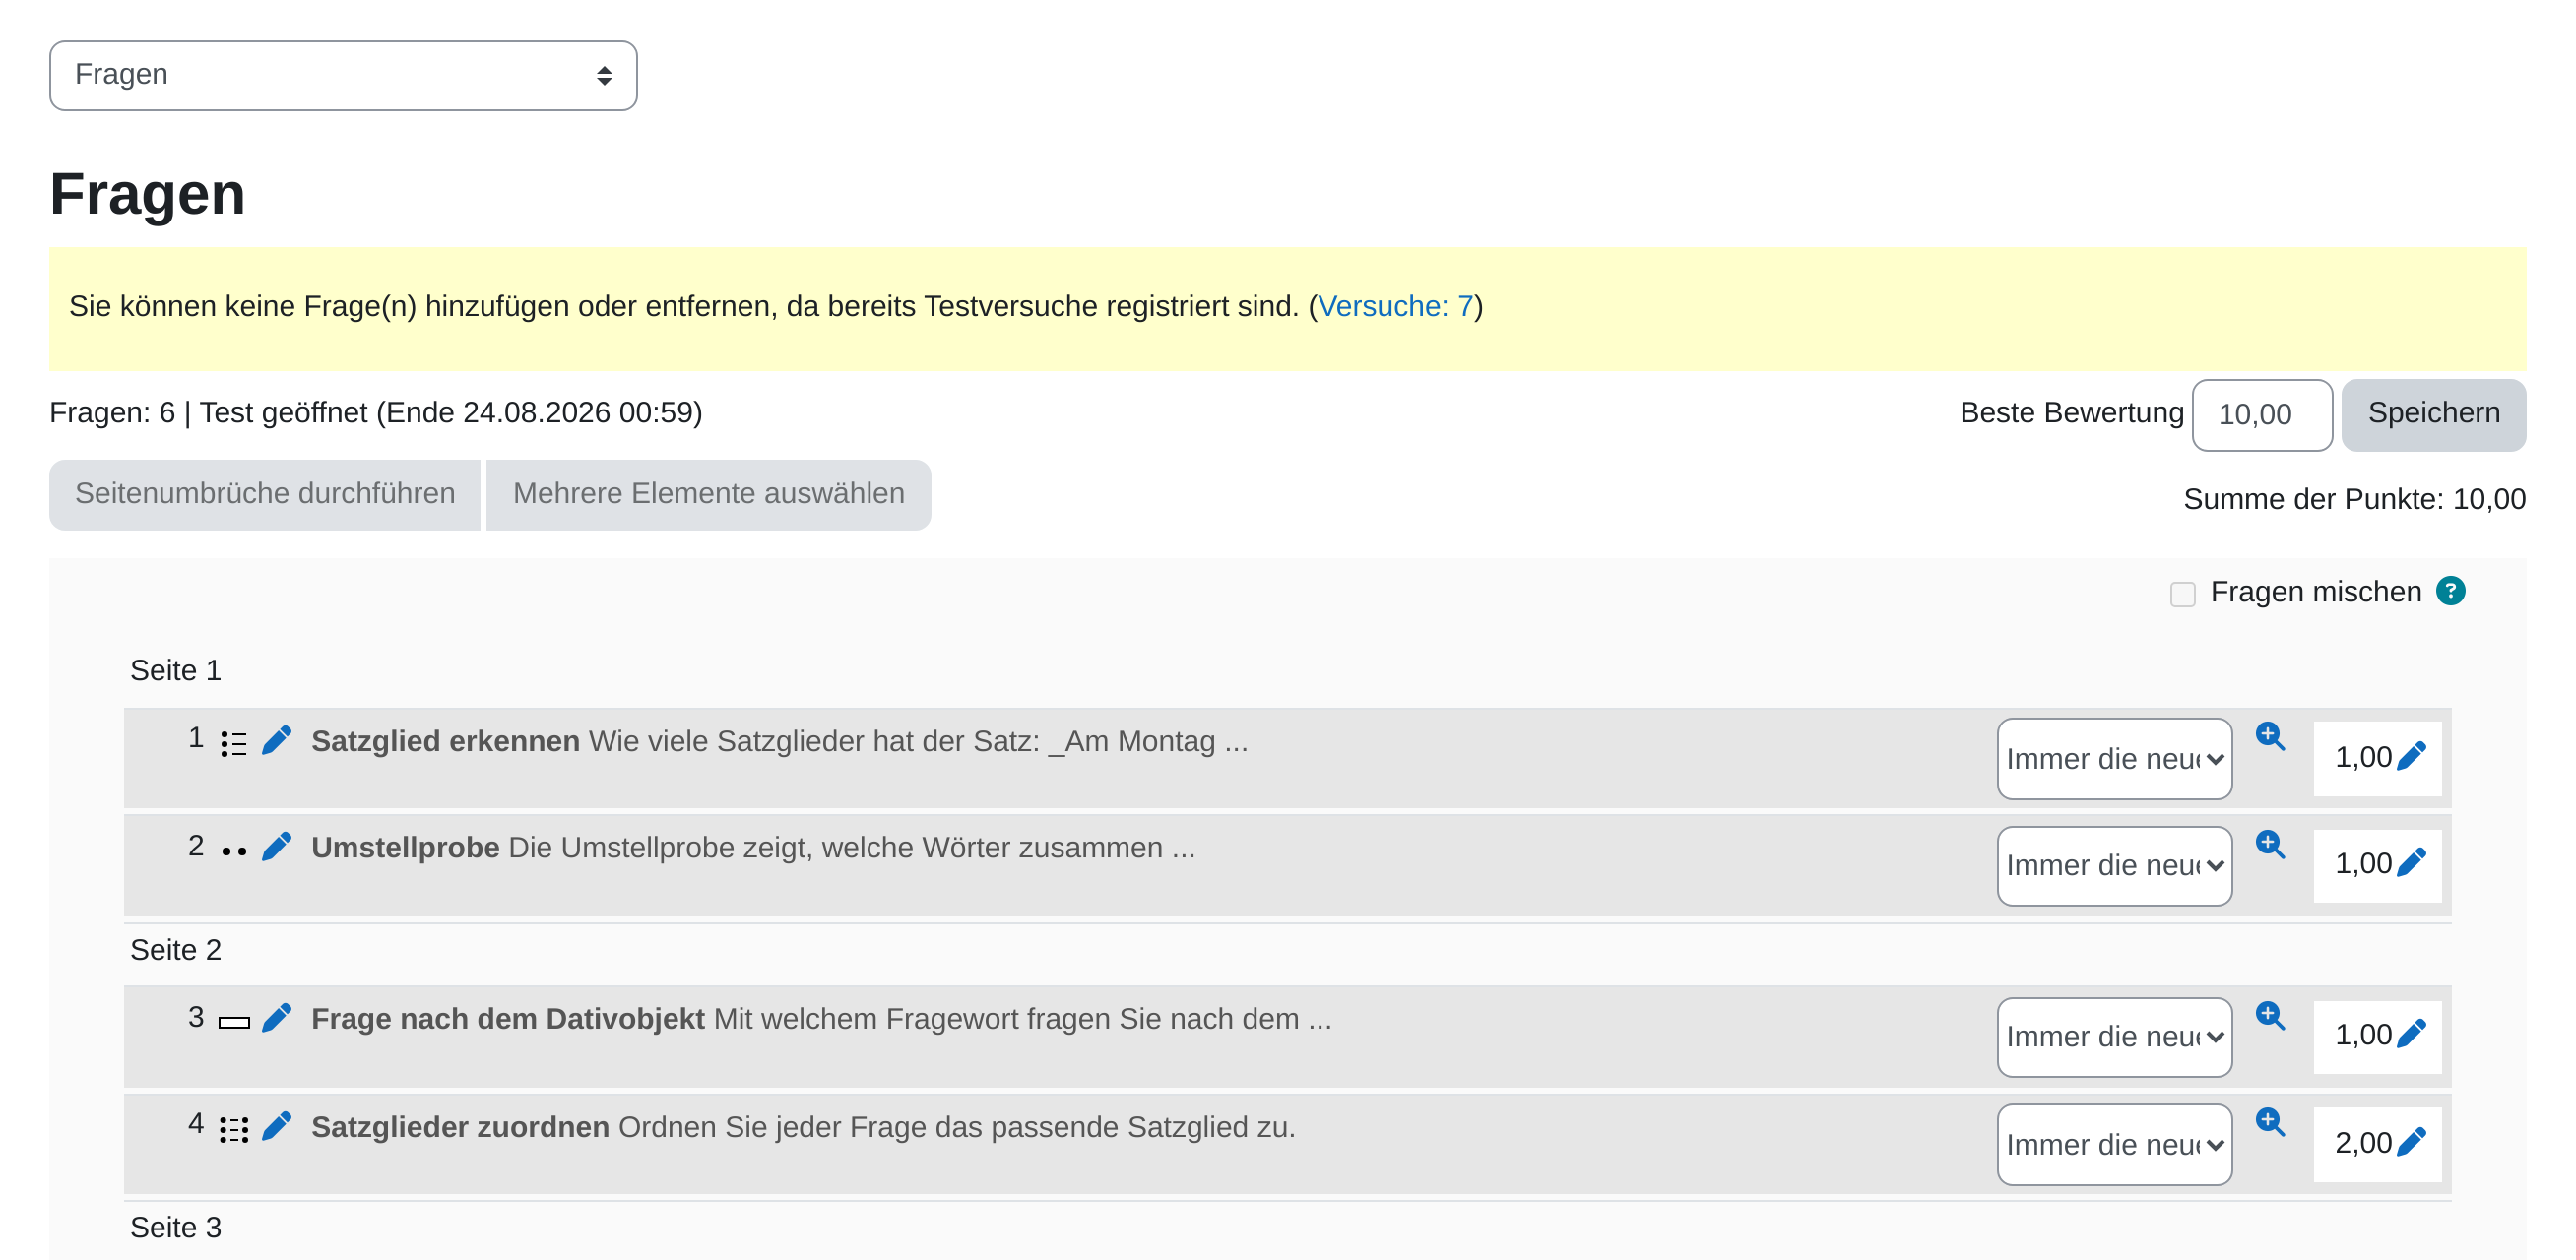Focus the Beste Bewertung input field
Image resolution: width=2576 pixels, height=1260 pixels.
(x=2261, y=415)
